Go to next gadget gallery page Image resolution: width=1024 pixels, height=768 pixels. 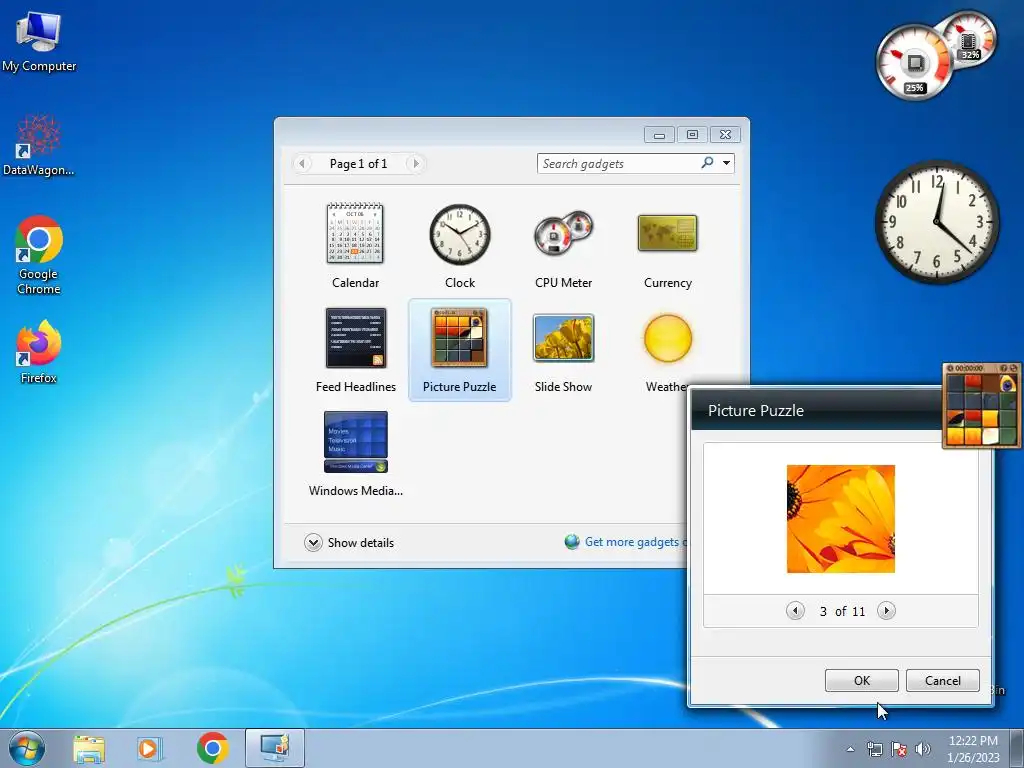tap(415, 163)
